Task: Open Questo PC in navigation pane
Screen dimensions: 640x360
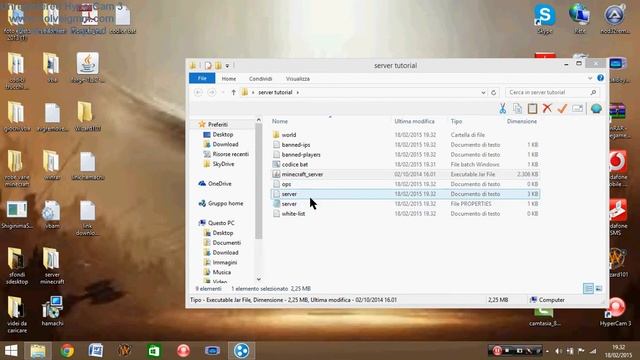Action: 221,223
